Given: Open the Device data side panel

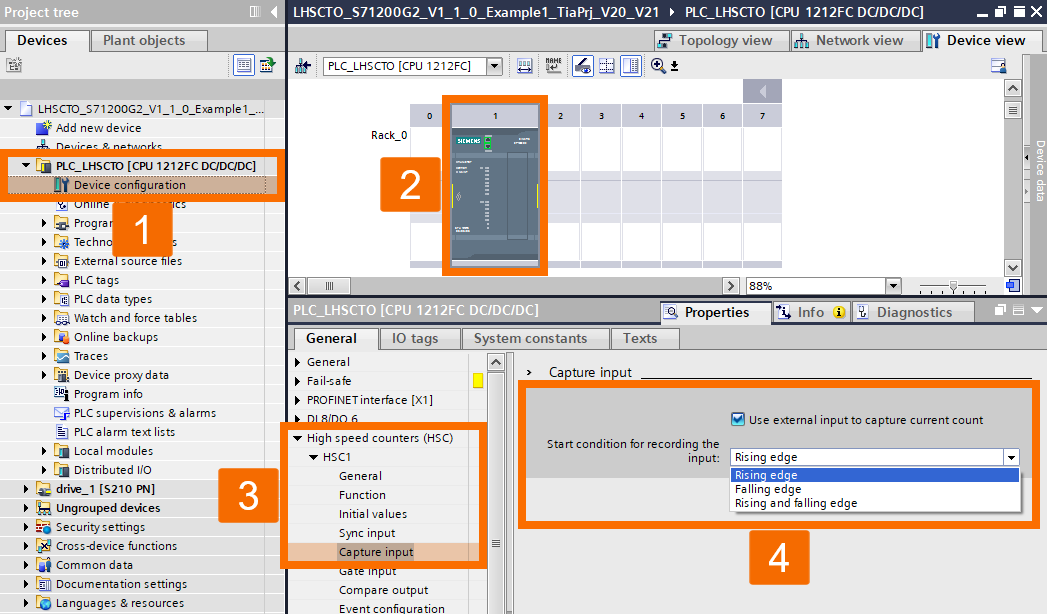Looking at the screenshot, I should (x=1039, y=170).
